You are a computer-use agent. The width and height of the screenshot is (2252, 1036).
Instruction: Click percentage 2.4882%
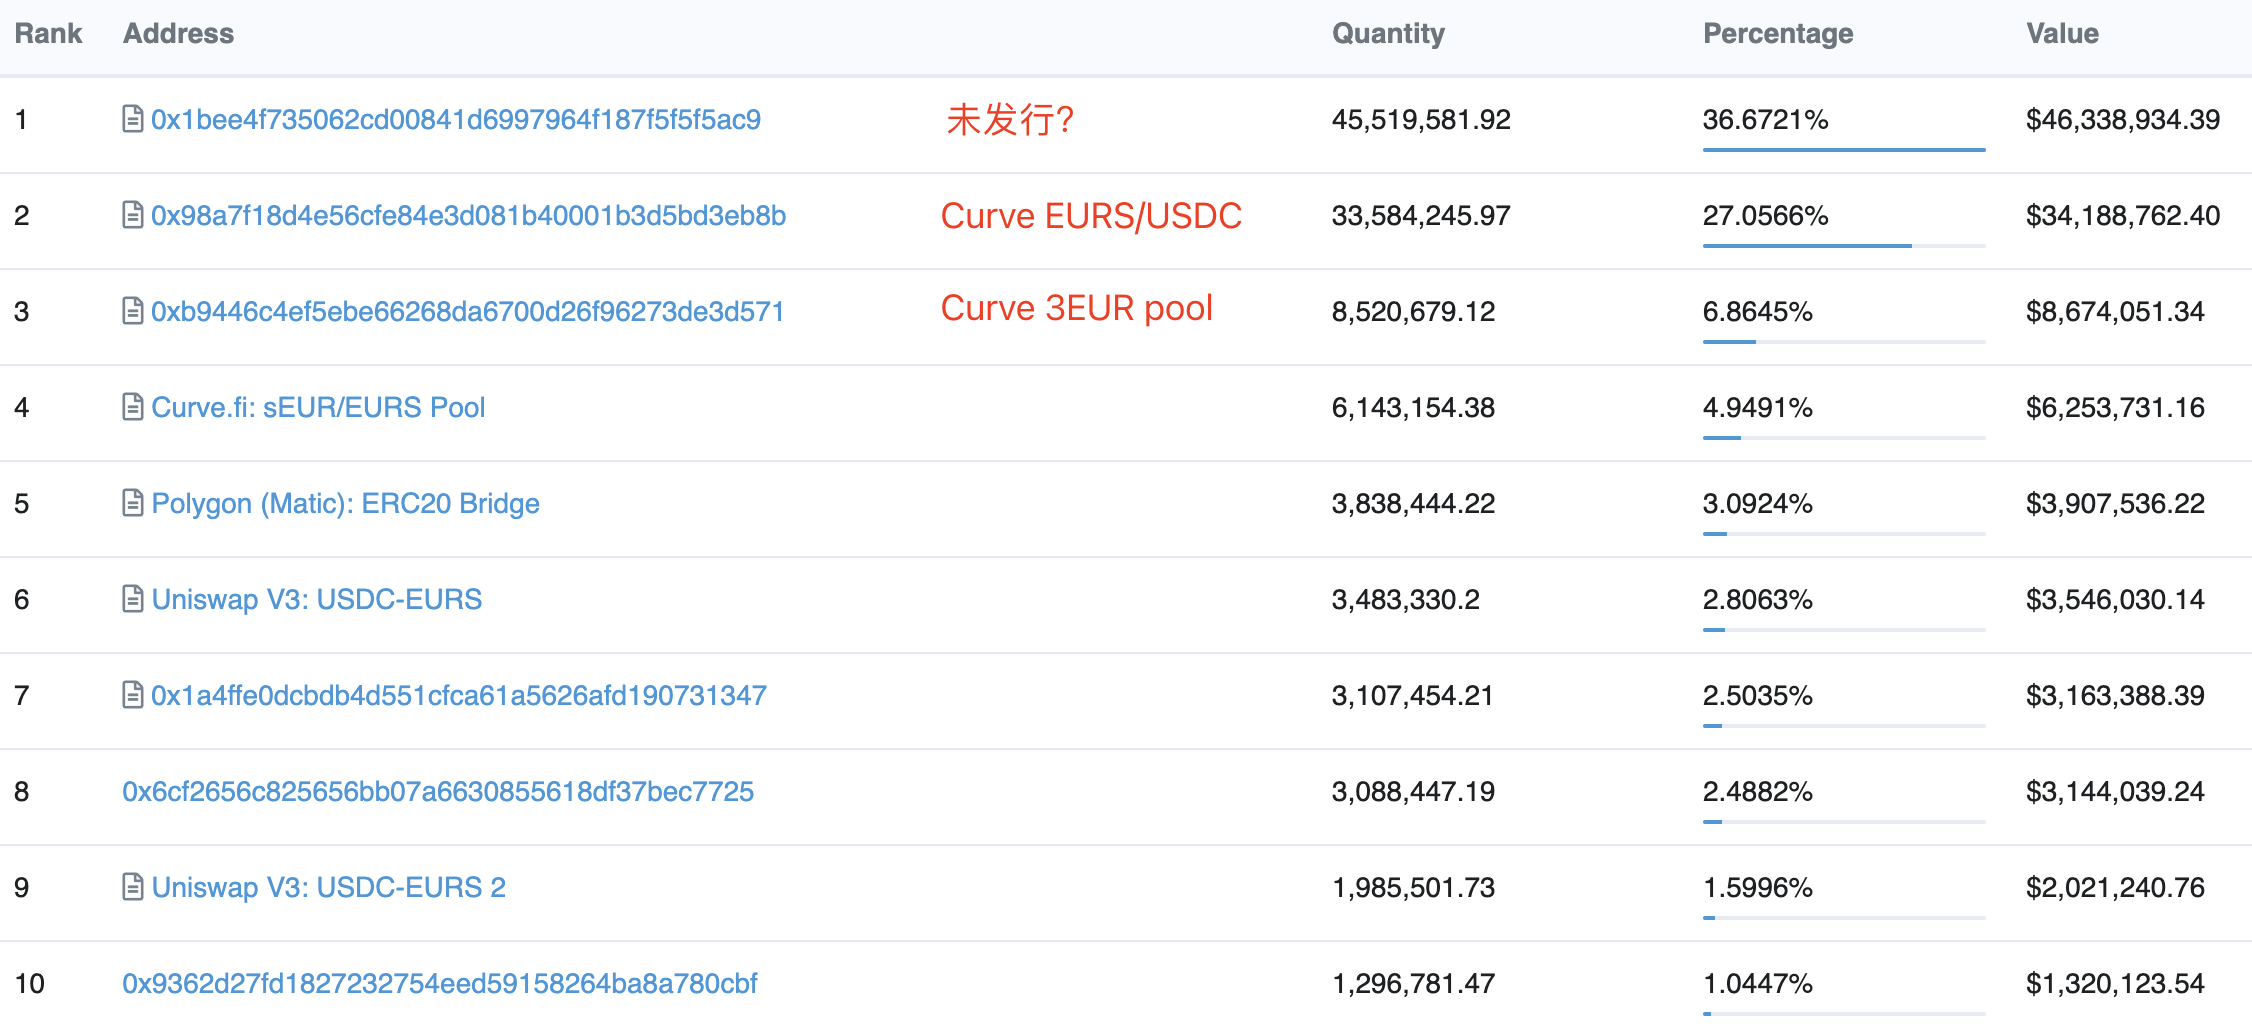1757,792
